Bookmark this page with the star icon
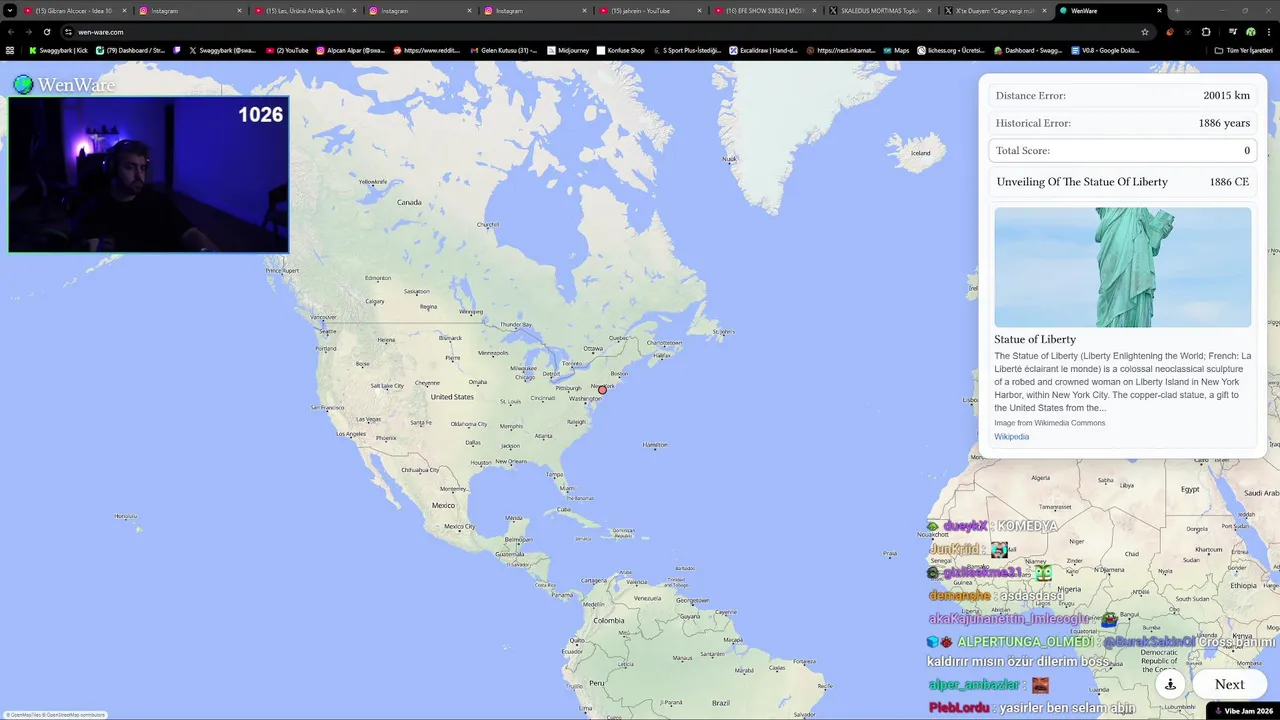Screen dimensions: 1280x720 point(1145,32)
